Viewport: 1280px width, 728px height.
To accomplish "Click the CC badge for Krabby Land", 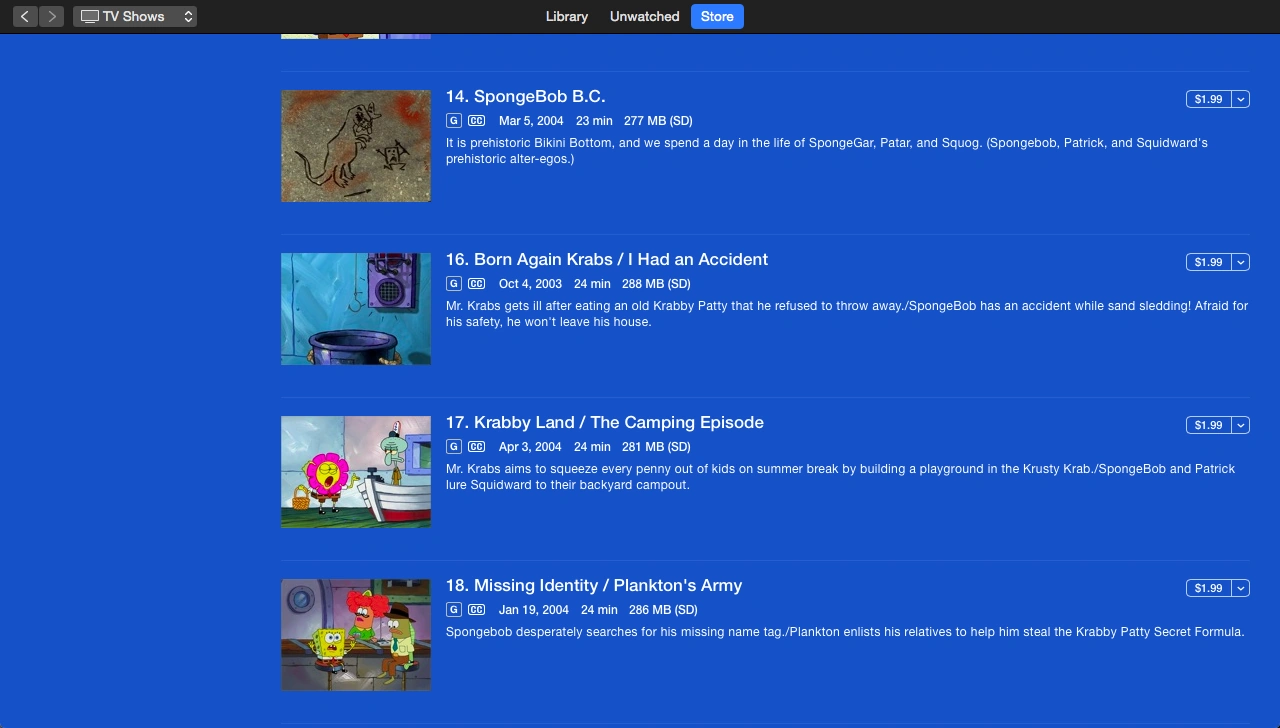I will (476, 447).
